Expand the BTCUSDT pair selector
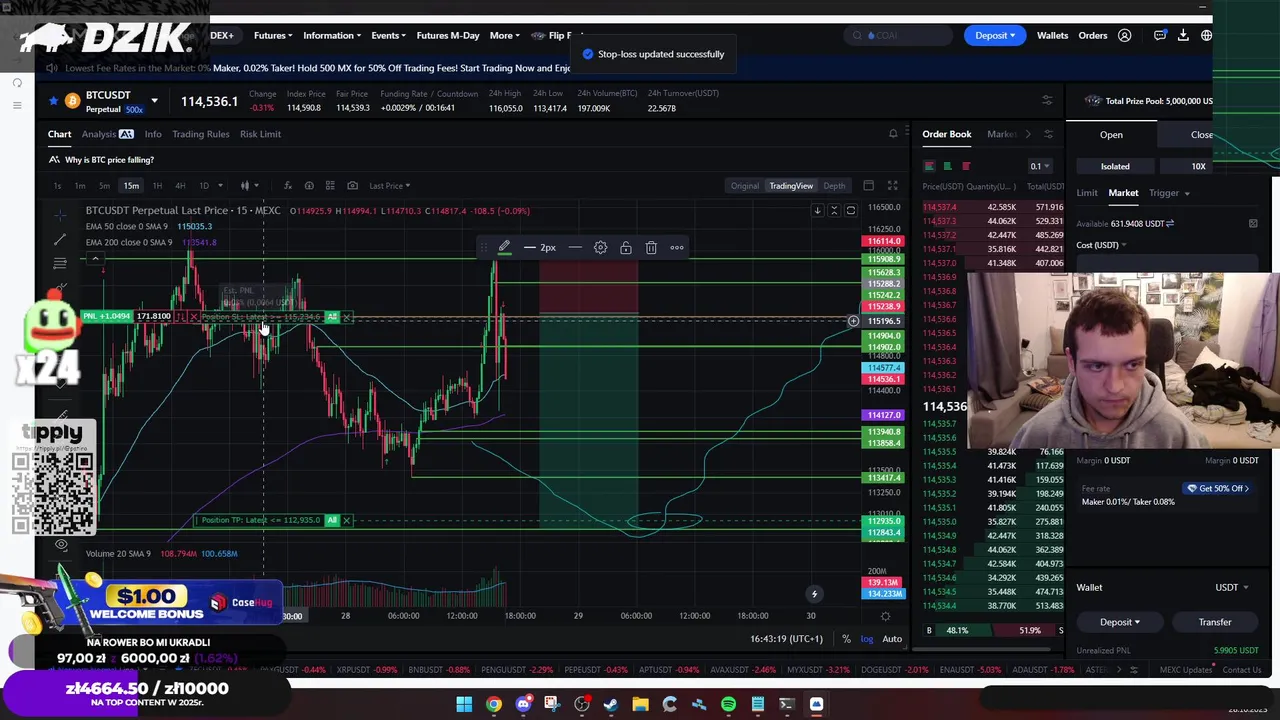The image size is (1280, 720). 154,101
